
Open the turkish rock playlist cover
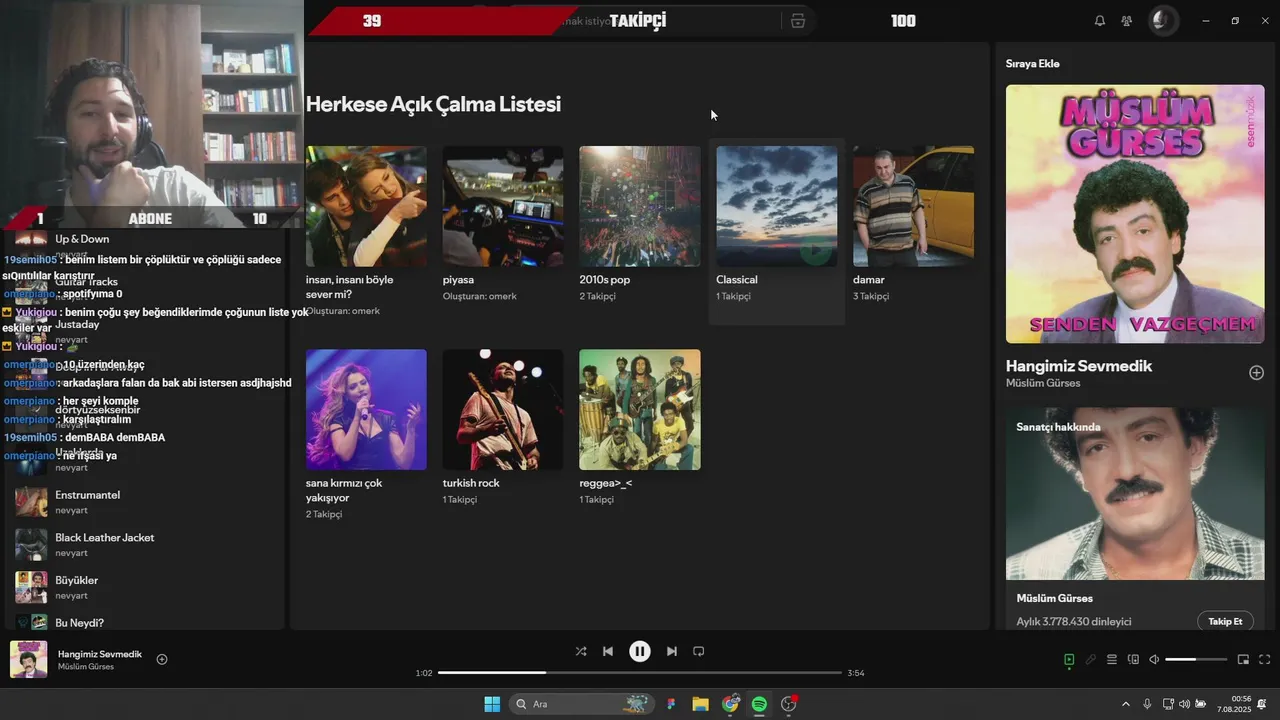[x=503, y=409]
